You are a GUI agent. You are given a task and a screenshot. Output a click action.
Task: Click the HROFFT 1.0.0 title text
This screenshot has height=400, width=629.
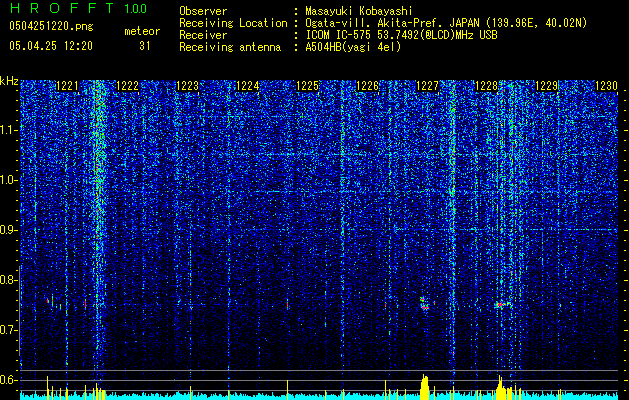tap(78, 8)
